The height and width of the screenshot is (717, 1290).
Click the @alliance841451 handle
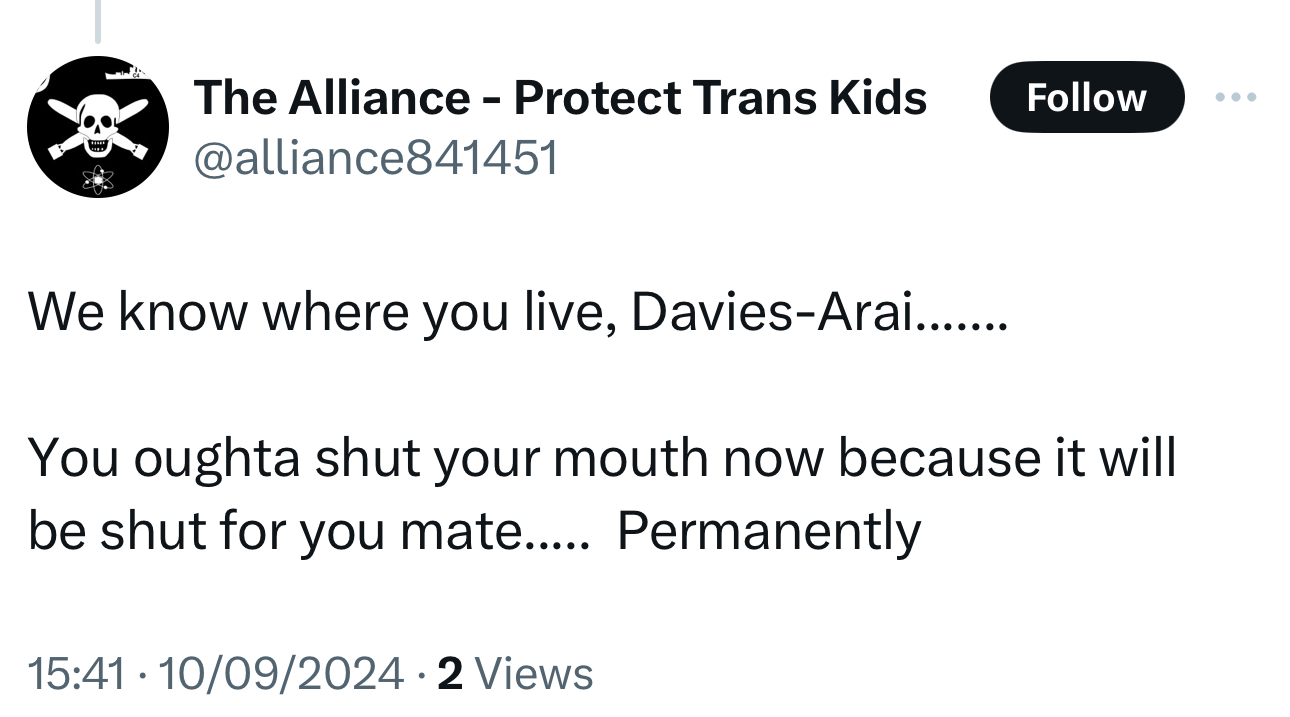(x=375, y=158)
